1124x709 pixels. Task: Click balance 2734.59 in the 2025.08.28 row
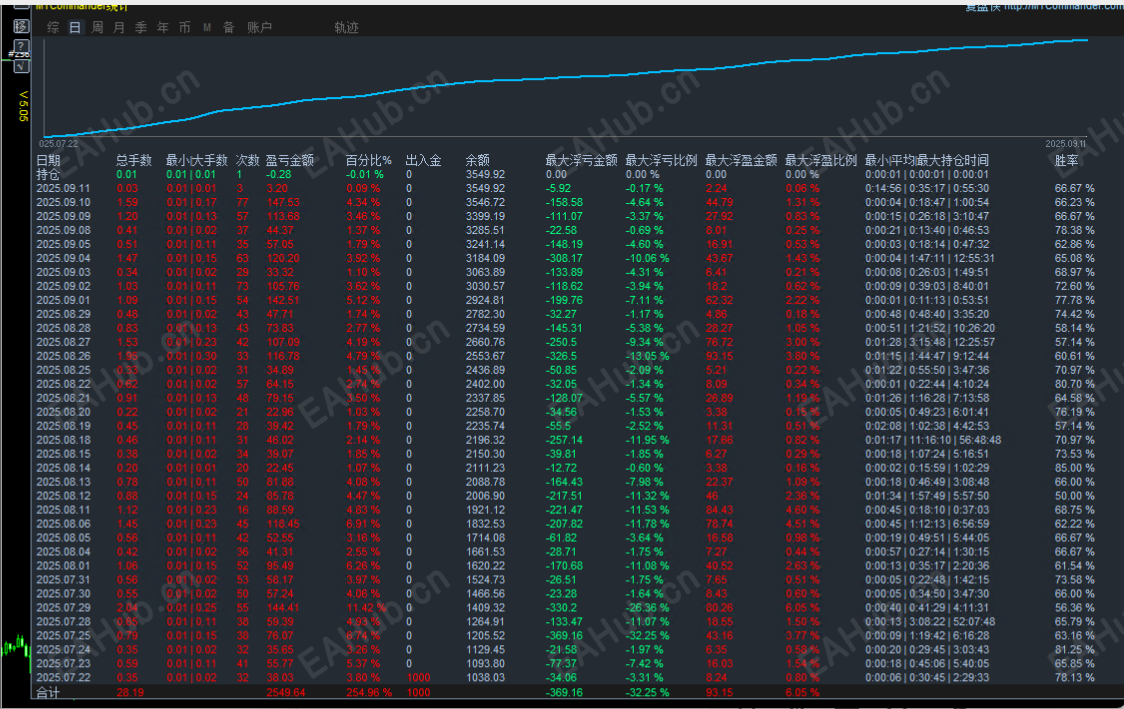(485, 328)
